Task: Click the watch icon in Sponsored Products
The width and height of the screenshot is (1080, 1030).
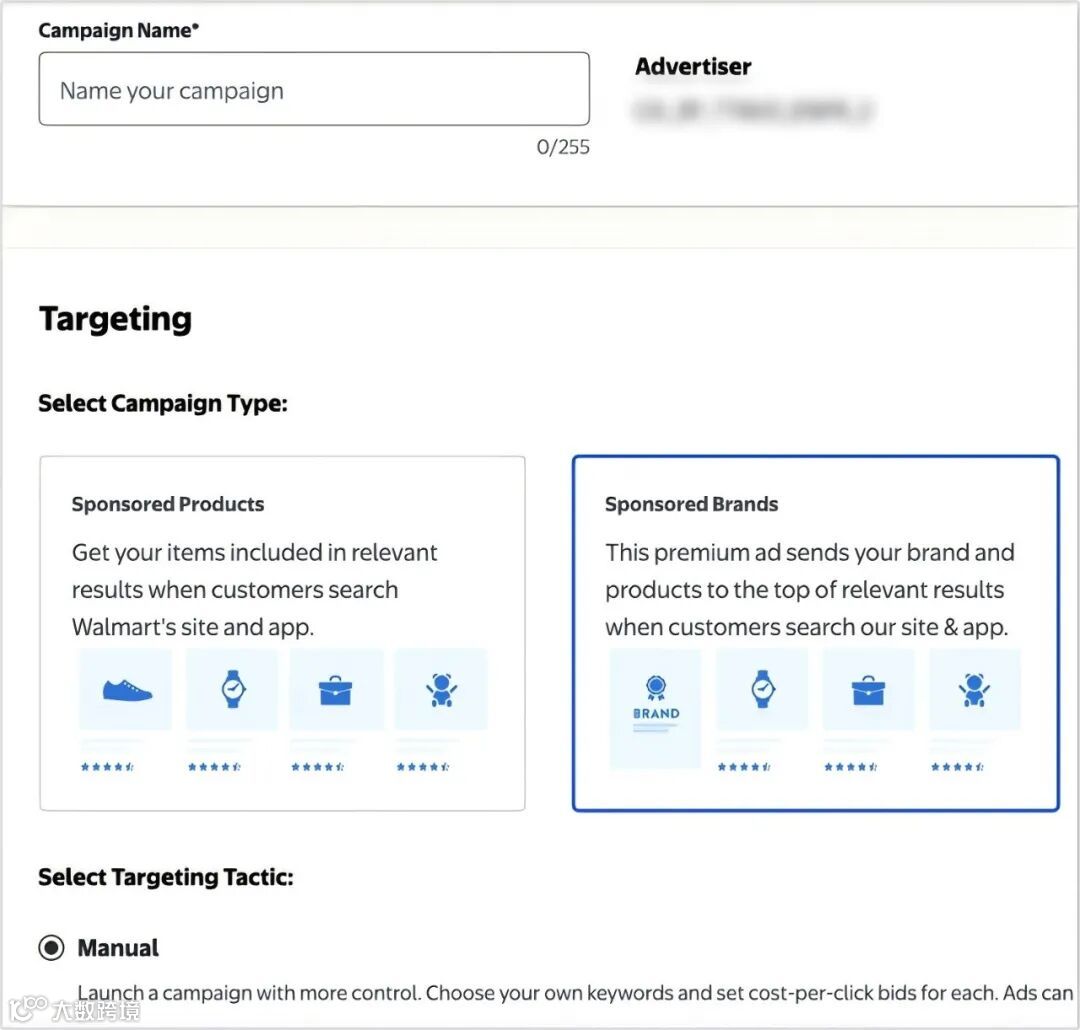Action: [x=233, y=689]
